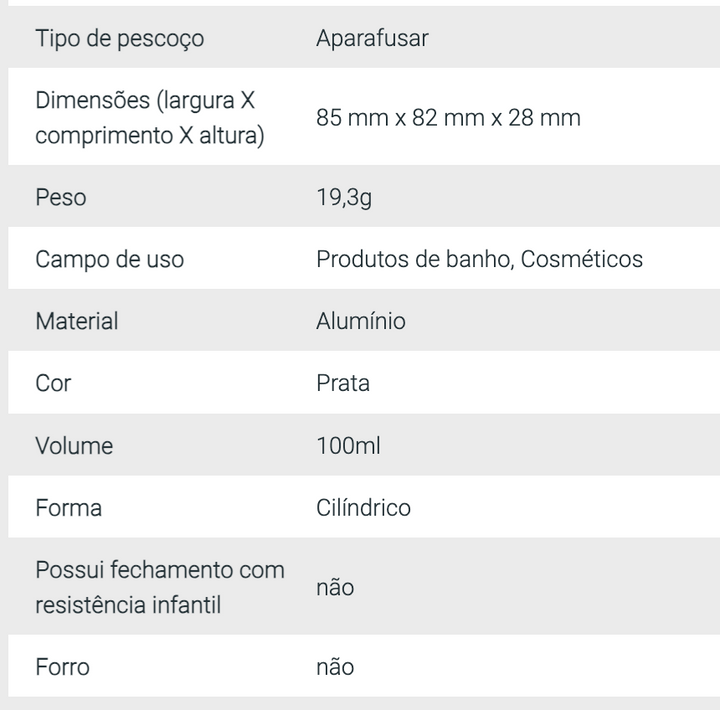Select the '100ml' volume value
Image resolution: width=720 pixels, height=710 pixels.
coord(348,445)
